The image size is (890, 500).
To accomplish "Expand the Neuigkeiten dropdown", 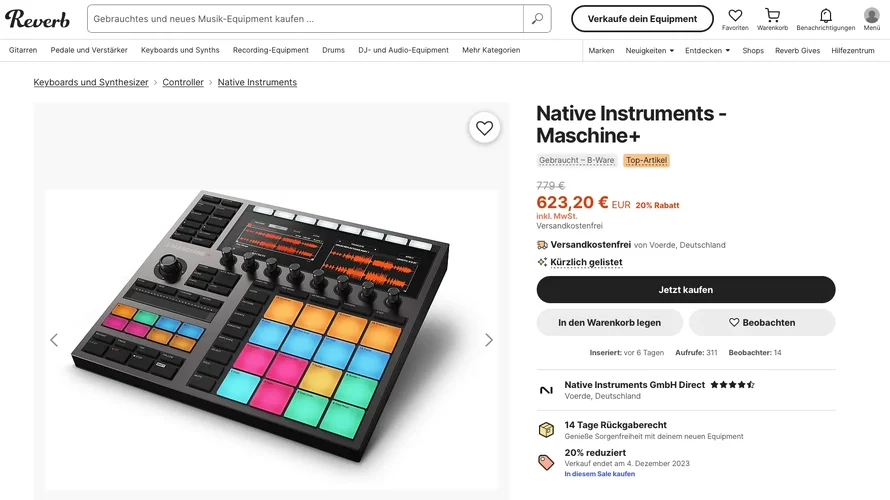I will (x=650, y=50).
